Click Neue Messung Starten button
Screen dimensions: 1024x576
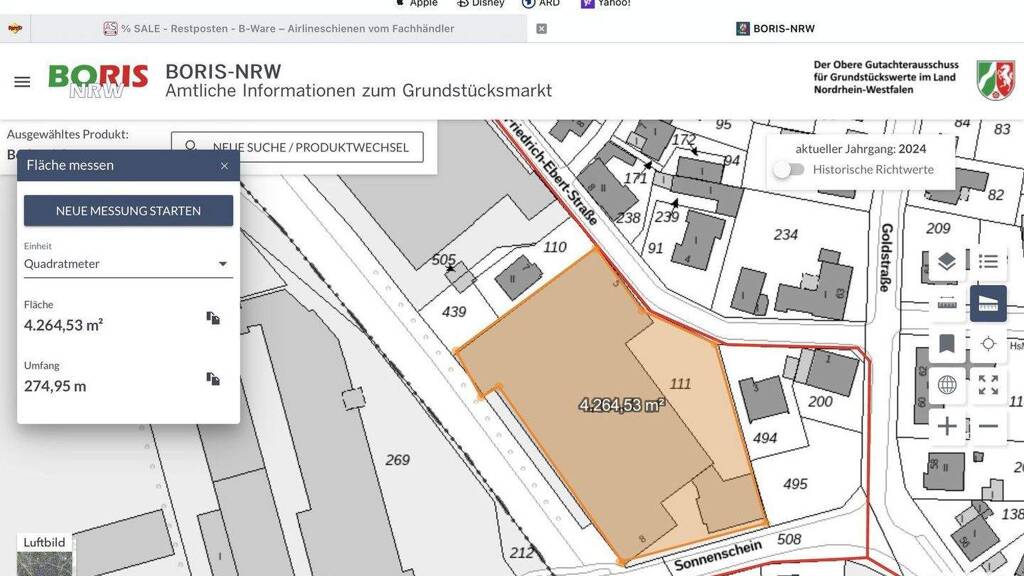128,211
